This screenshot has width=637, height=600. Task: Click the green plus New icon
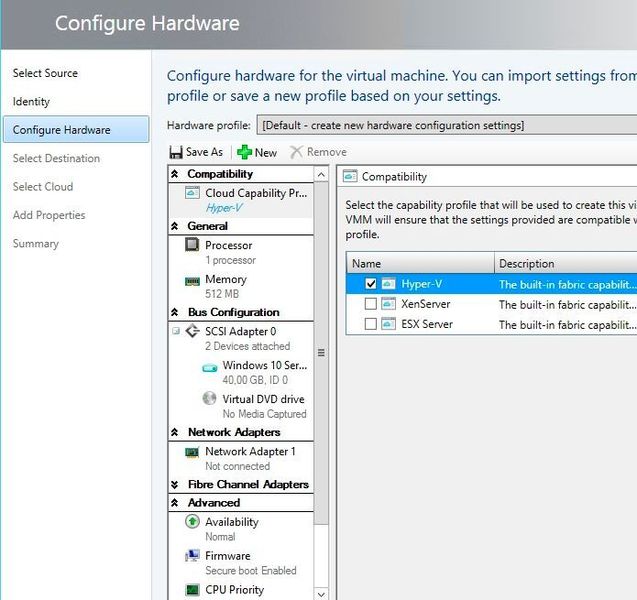click(244, 152)
